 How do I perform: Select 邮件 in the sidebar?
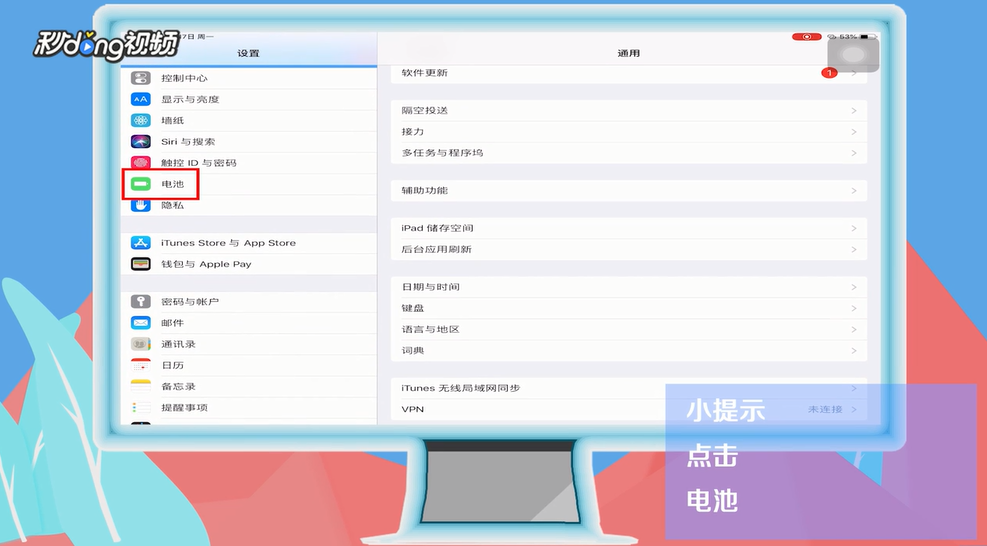249,323
